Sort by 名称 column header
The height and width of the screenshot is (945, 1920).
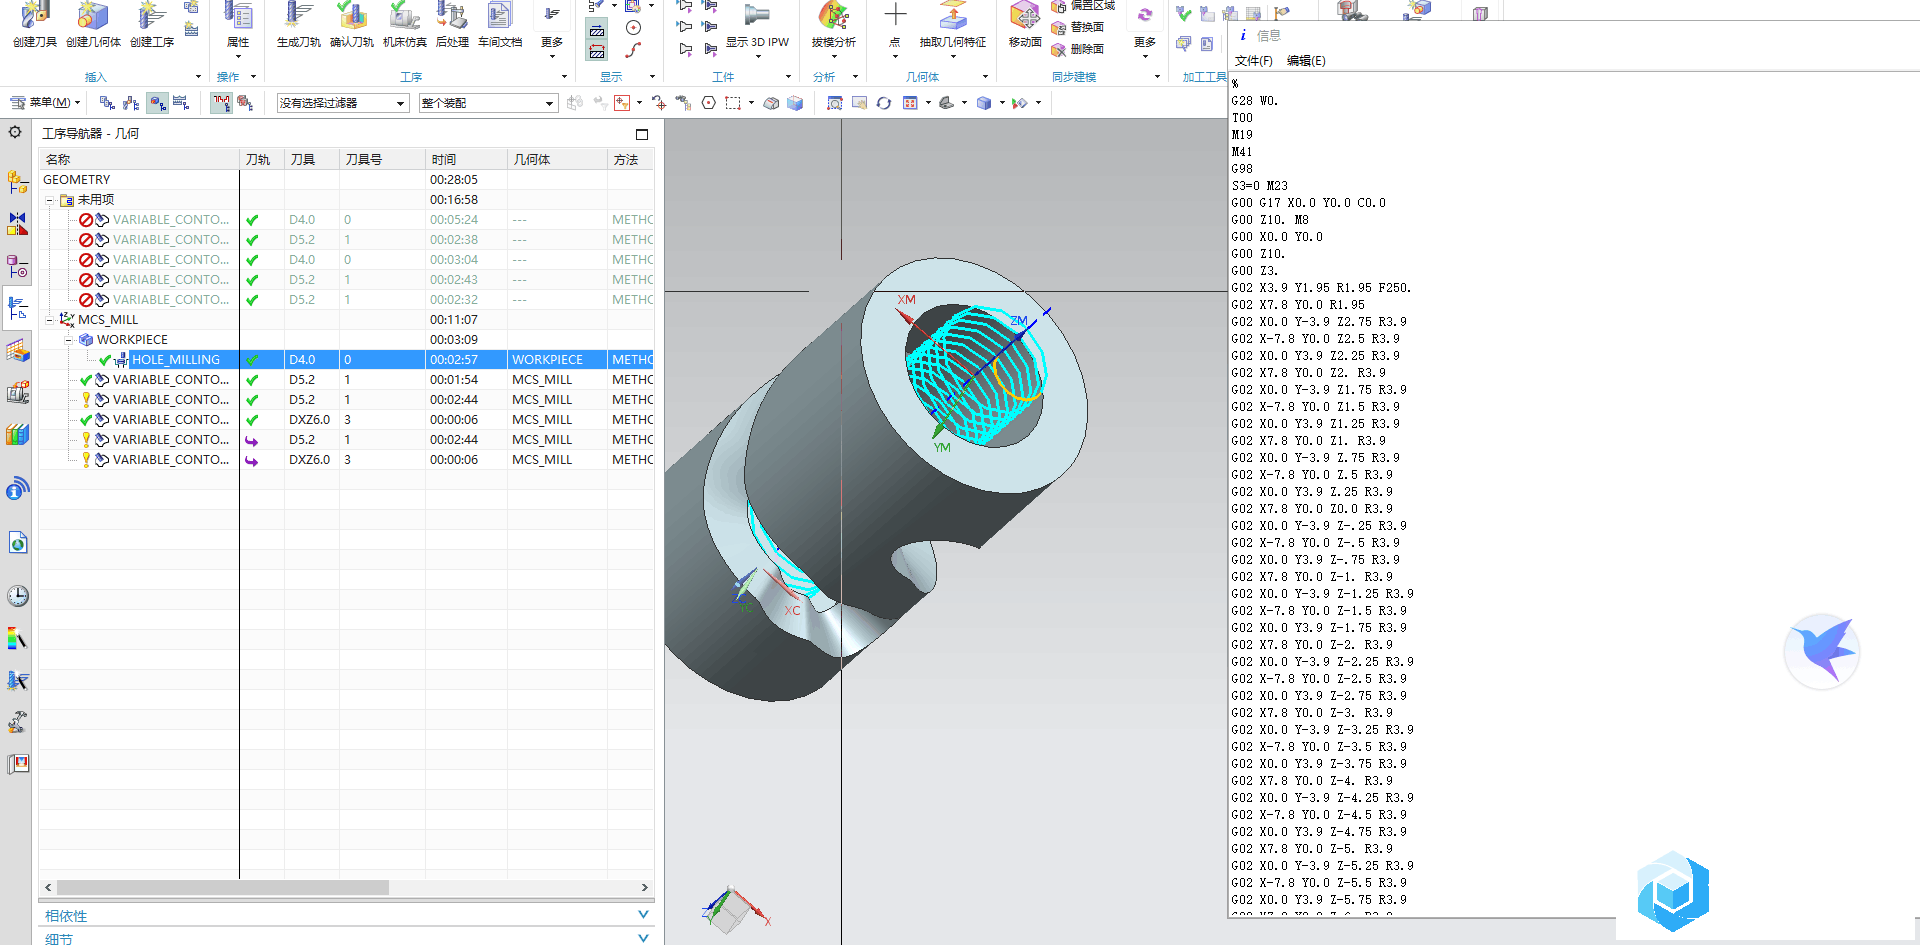(x=139, y=160)
